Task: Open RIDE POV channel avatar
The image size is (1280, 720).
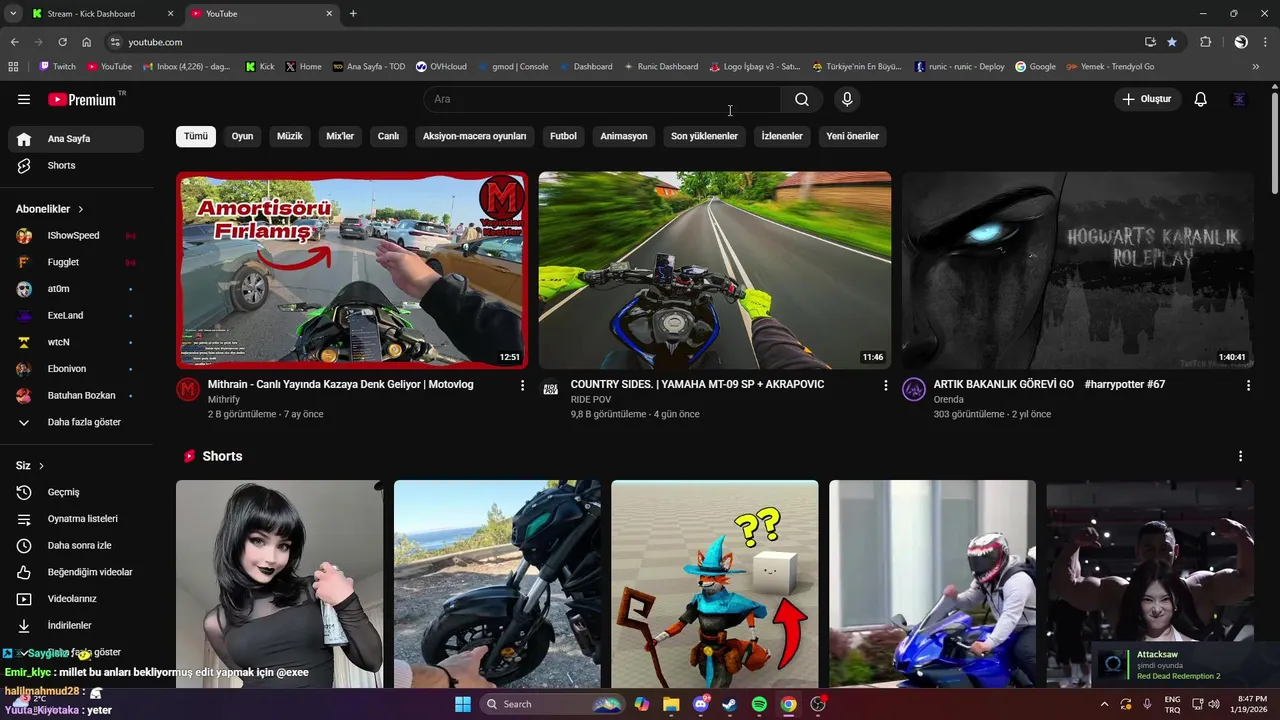Action: coord(551,389)
